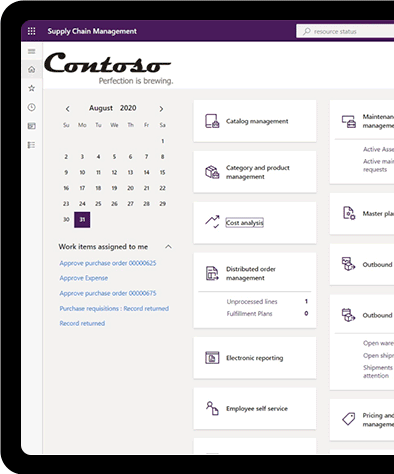Open the Workspaces sidebar icon
Image resolution: width=394 pixels, height=474 pixels.
(31, 126)
